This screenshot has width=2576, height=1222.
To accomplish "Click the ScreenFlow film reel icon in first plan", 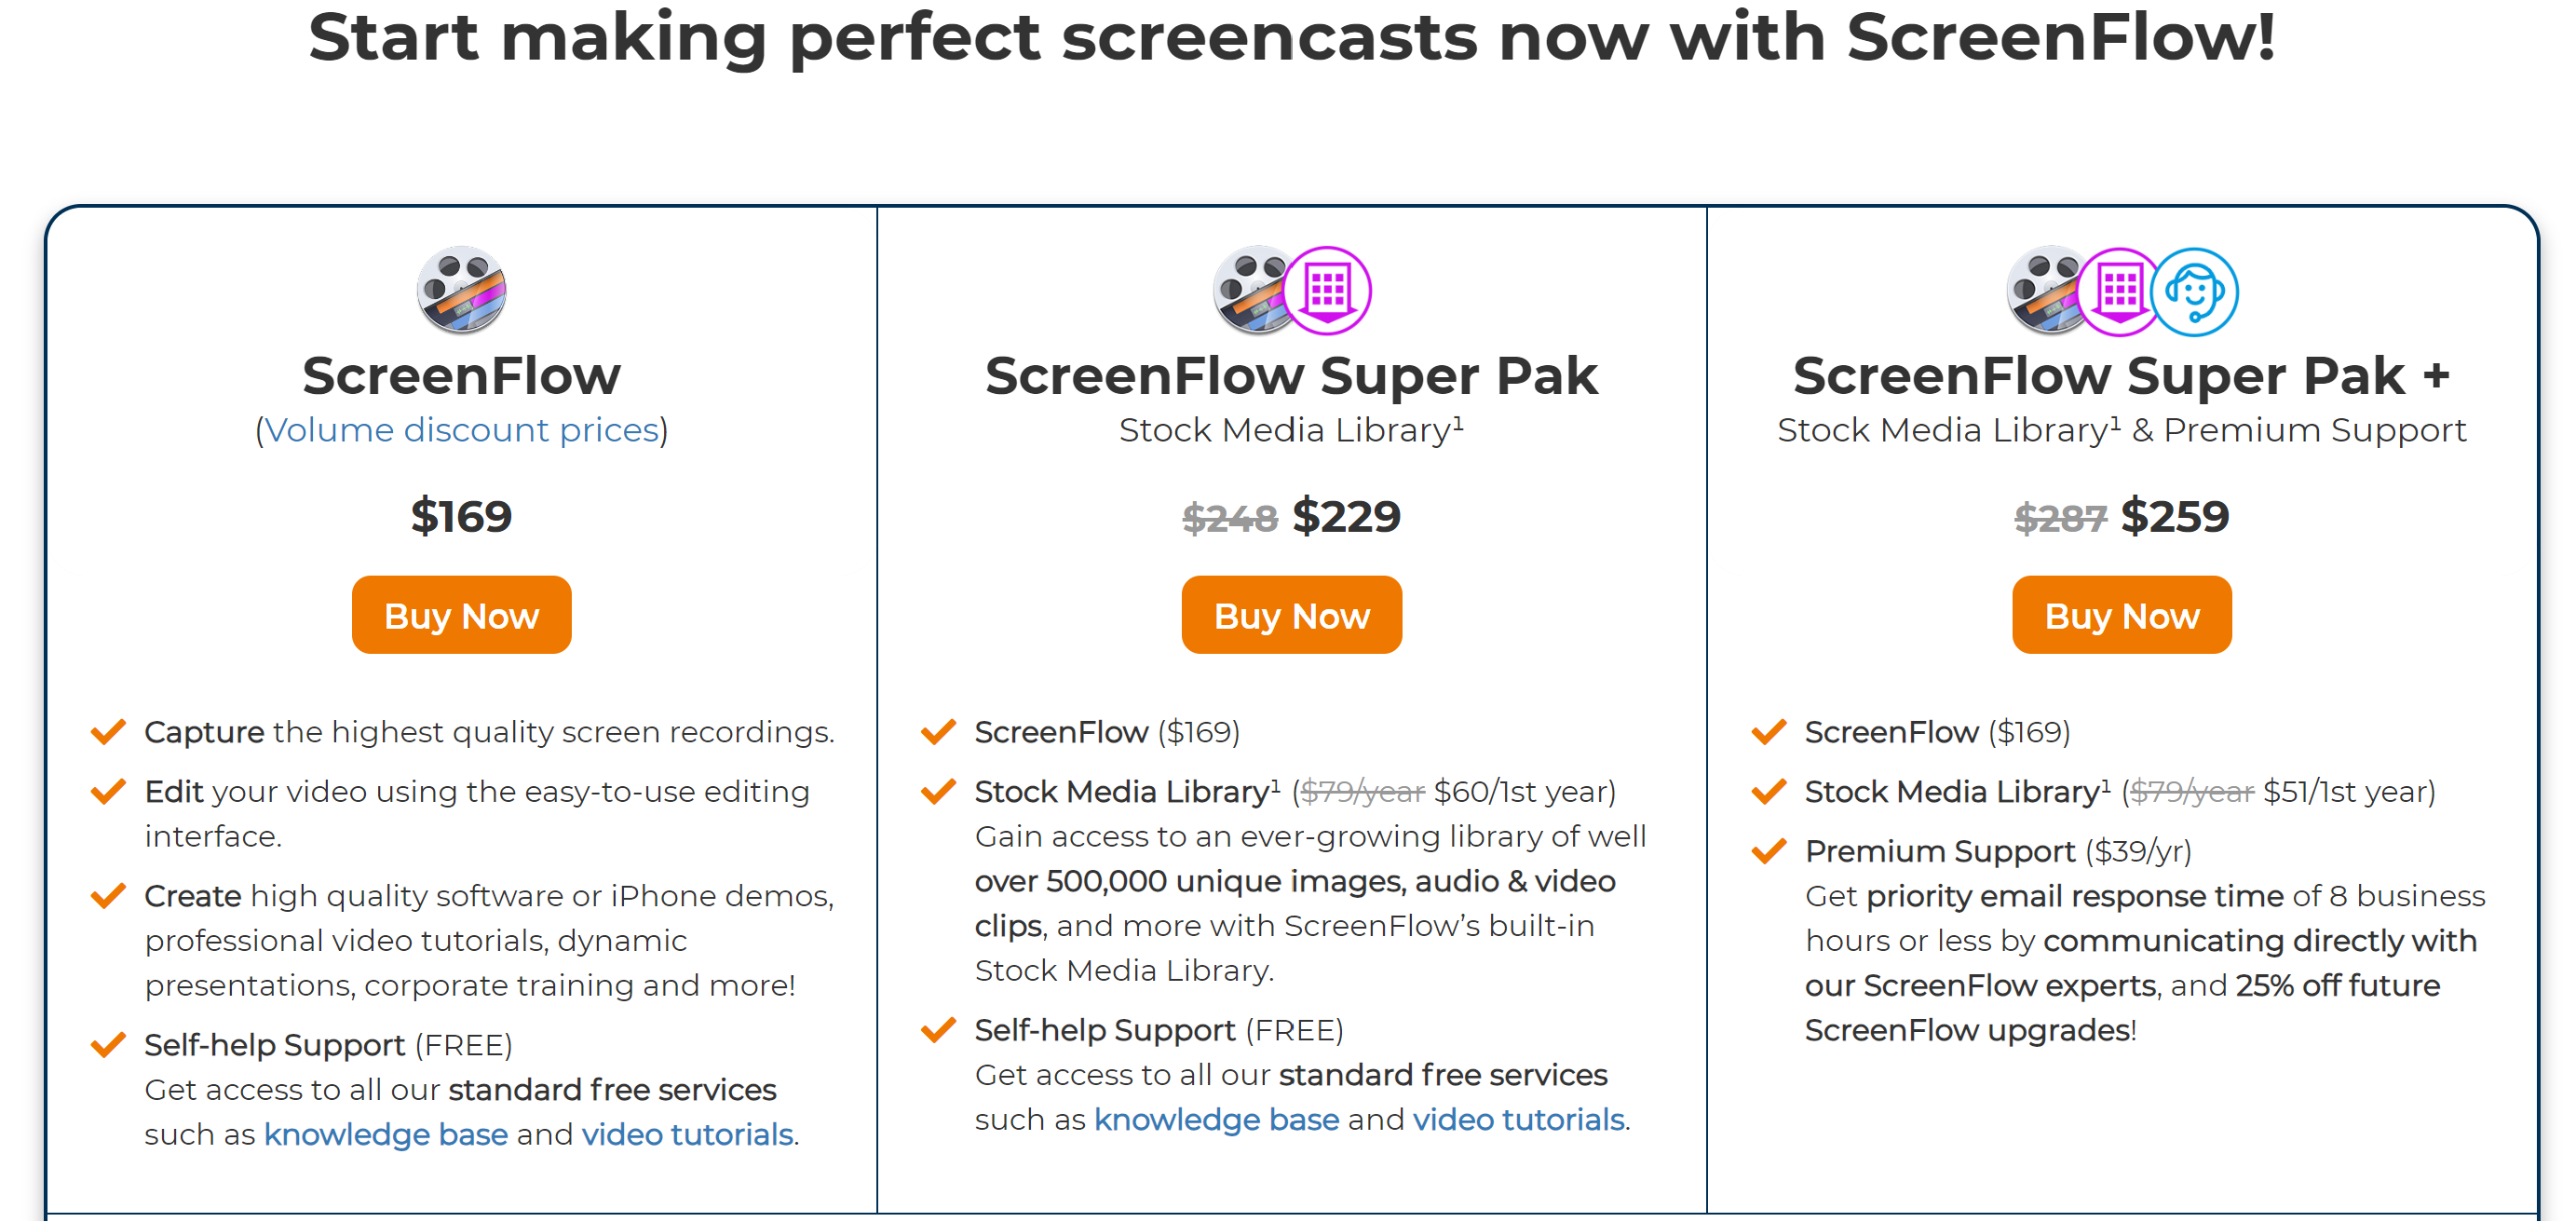I will click(x=461, y=290).
